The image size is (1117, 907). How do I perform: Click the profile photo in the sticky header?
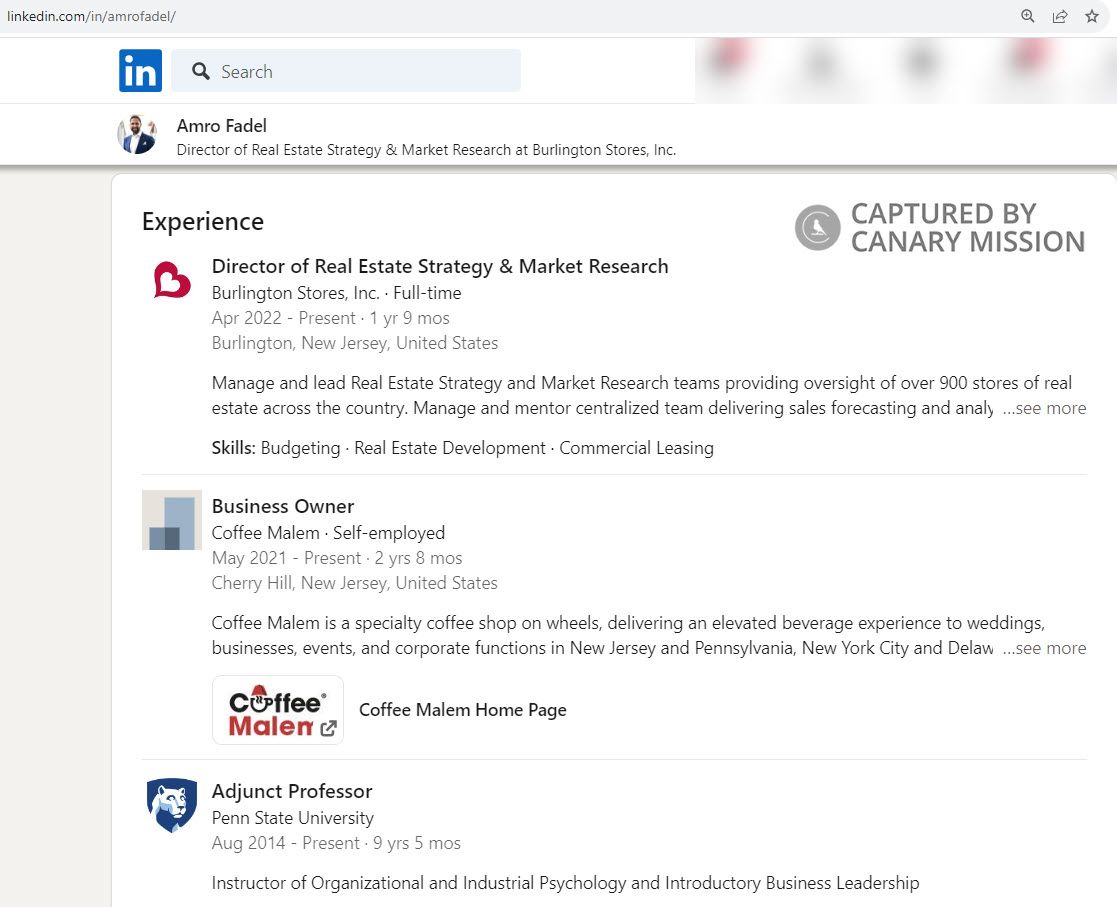[x=137, y=134]
